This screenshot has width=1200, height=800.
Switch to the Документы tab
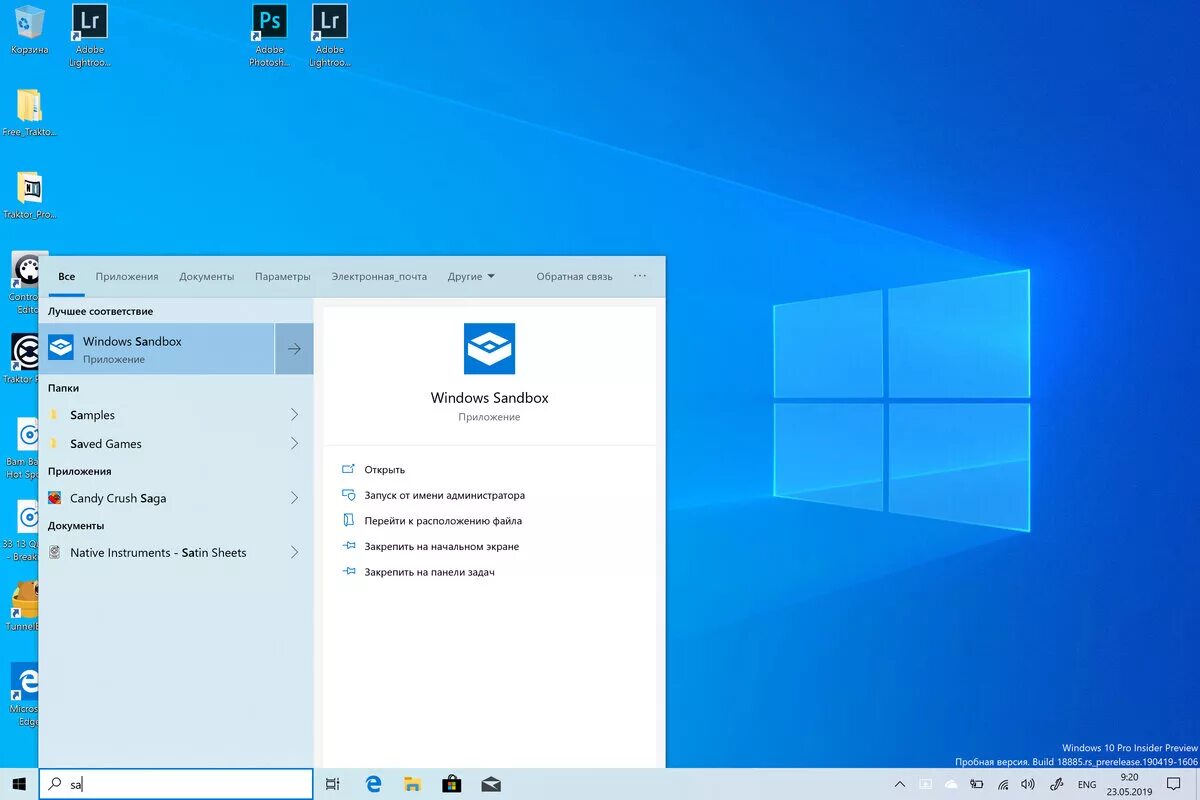[207, 277]
